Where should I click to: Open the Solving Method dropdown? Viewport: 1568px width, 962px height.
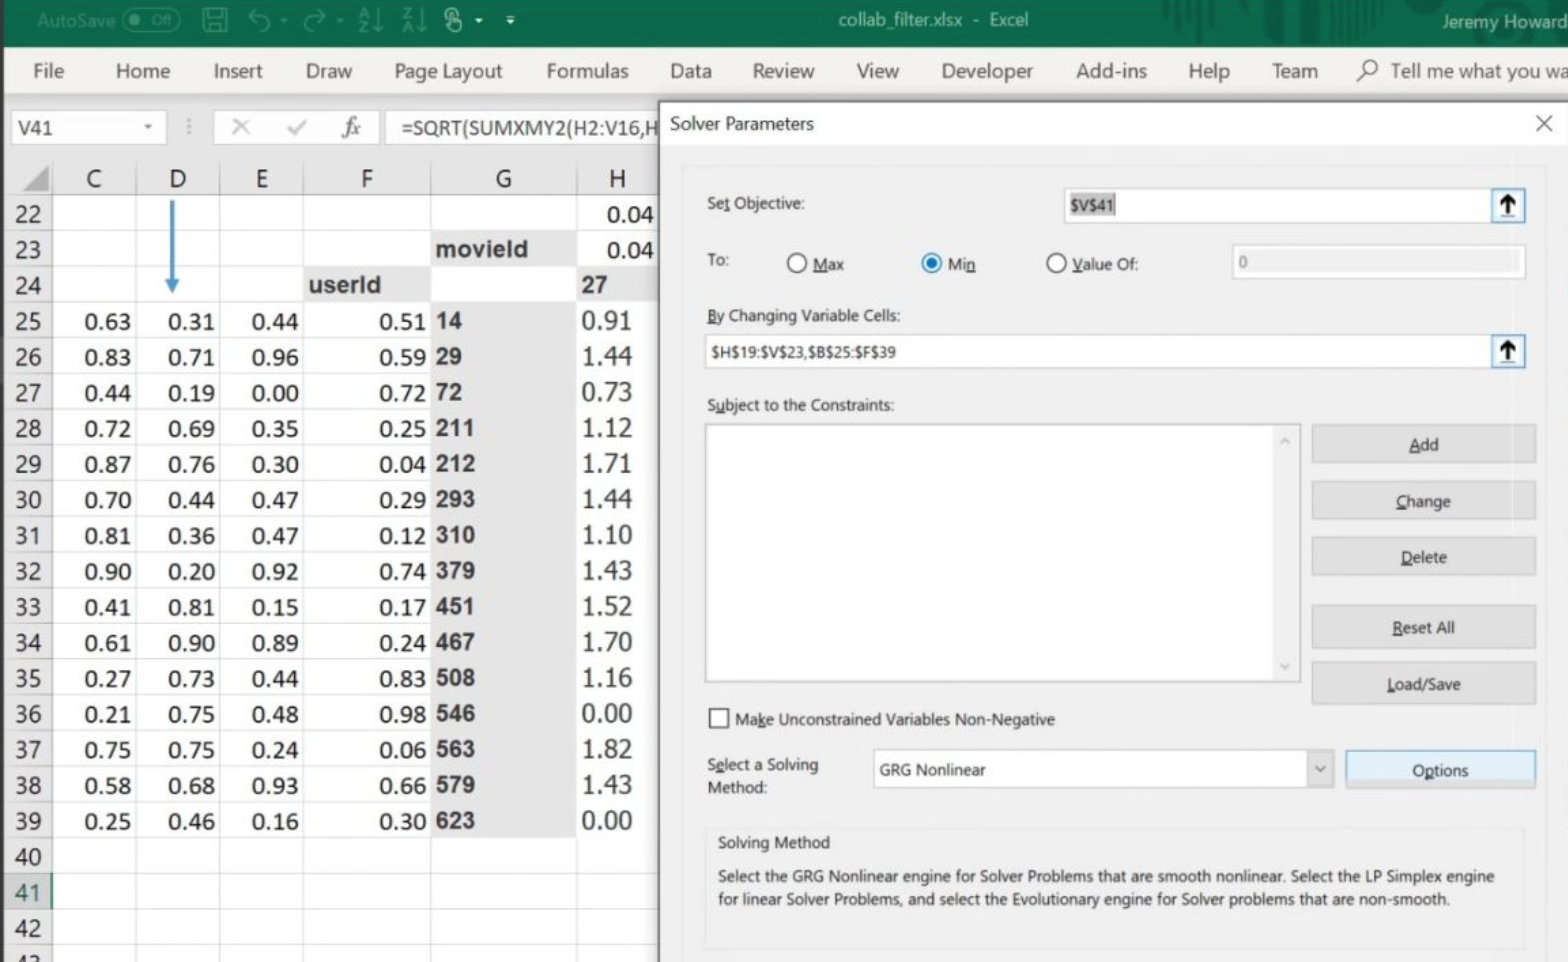click(x=1320, y=769)
